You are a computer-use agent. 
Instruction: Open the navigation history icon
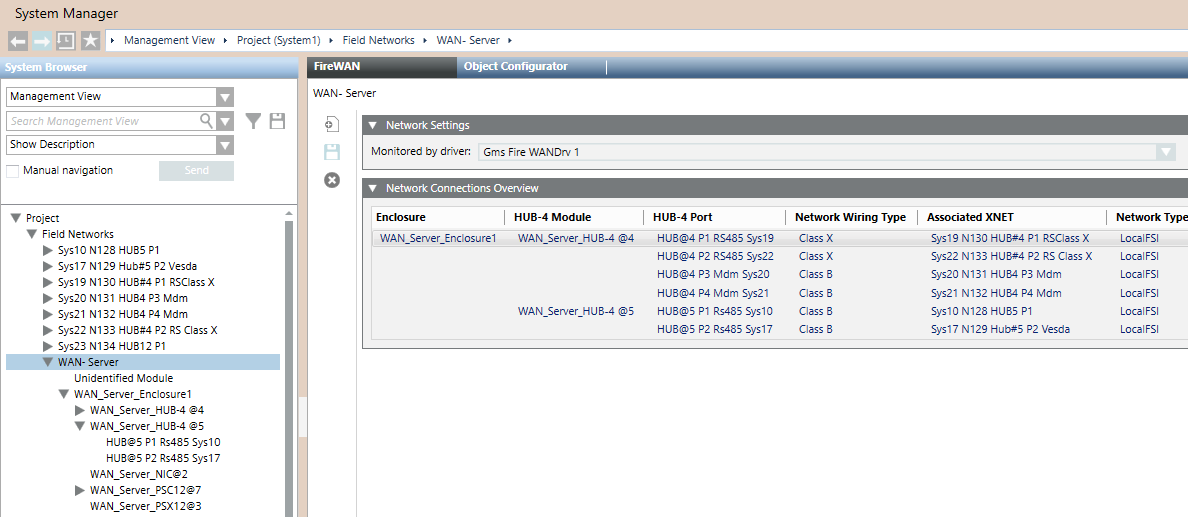65,40
